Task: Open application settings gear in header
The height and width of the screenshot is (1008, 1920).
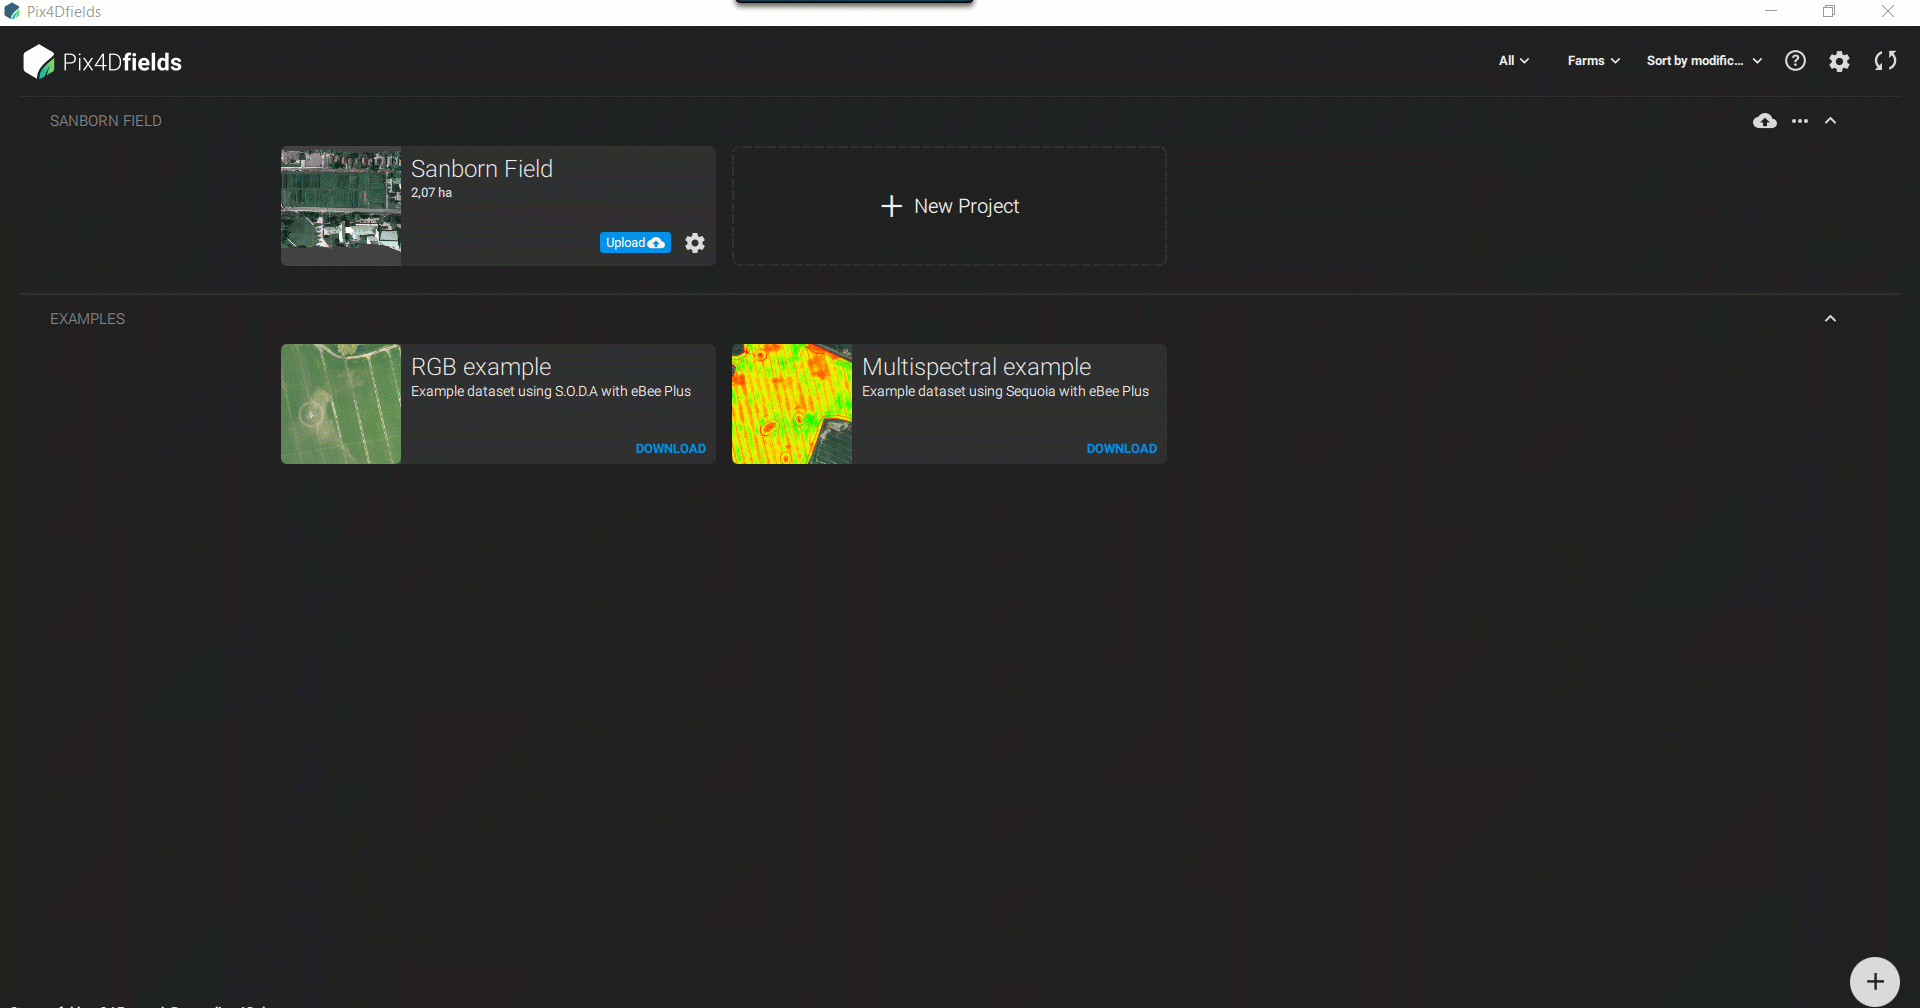Action: (x=1839, y=61)
